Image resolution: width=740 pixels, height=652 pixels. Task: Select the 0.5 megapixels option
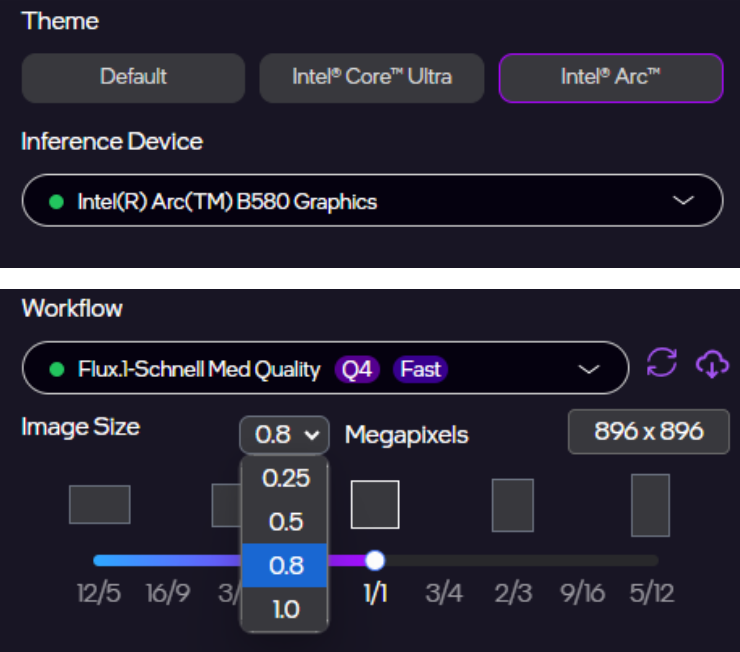285,522
